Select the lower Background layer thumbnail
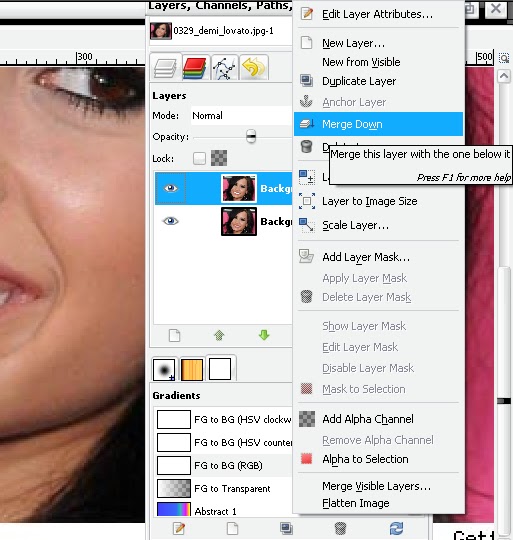 [x=239, y=221]
